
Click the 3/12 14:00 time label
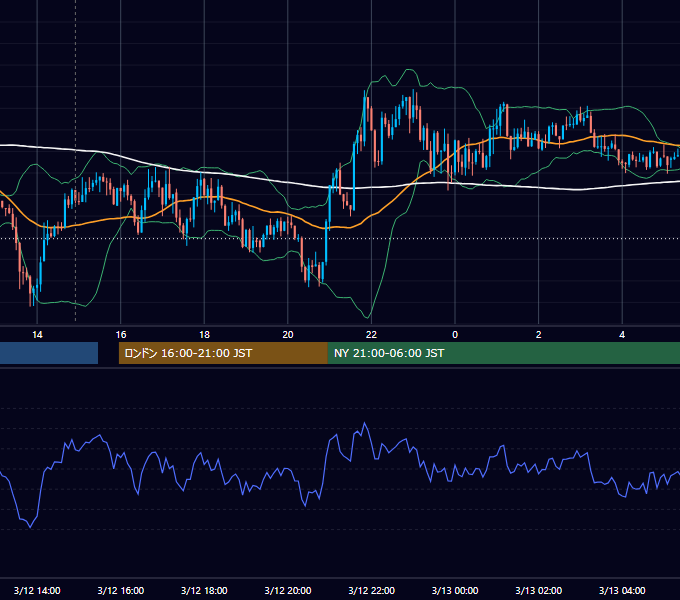pyautogui.click(x=37, y=590)
